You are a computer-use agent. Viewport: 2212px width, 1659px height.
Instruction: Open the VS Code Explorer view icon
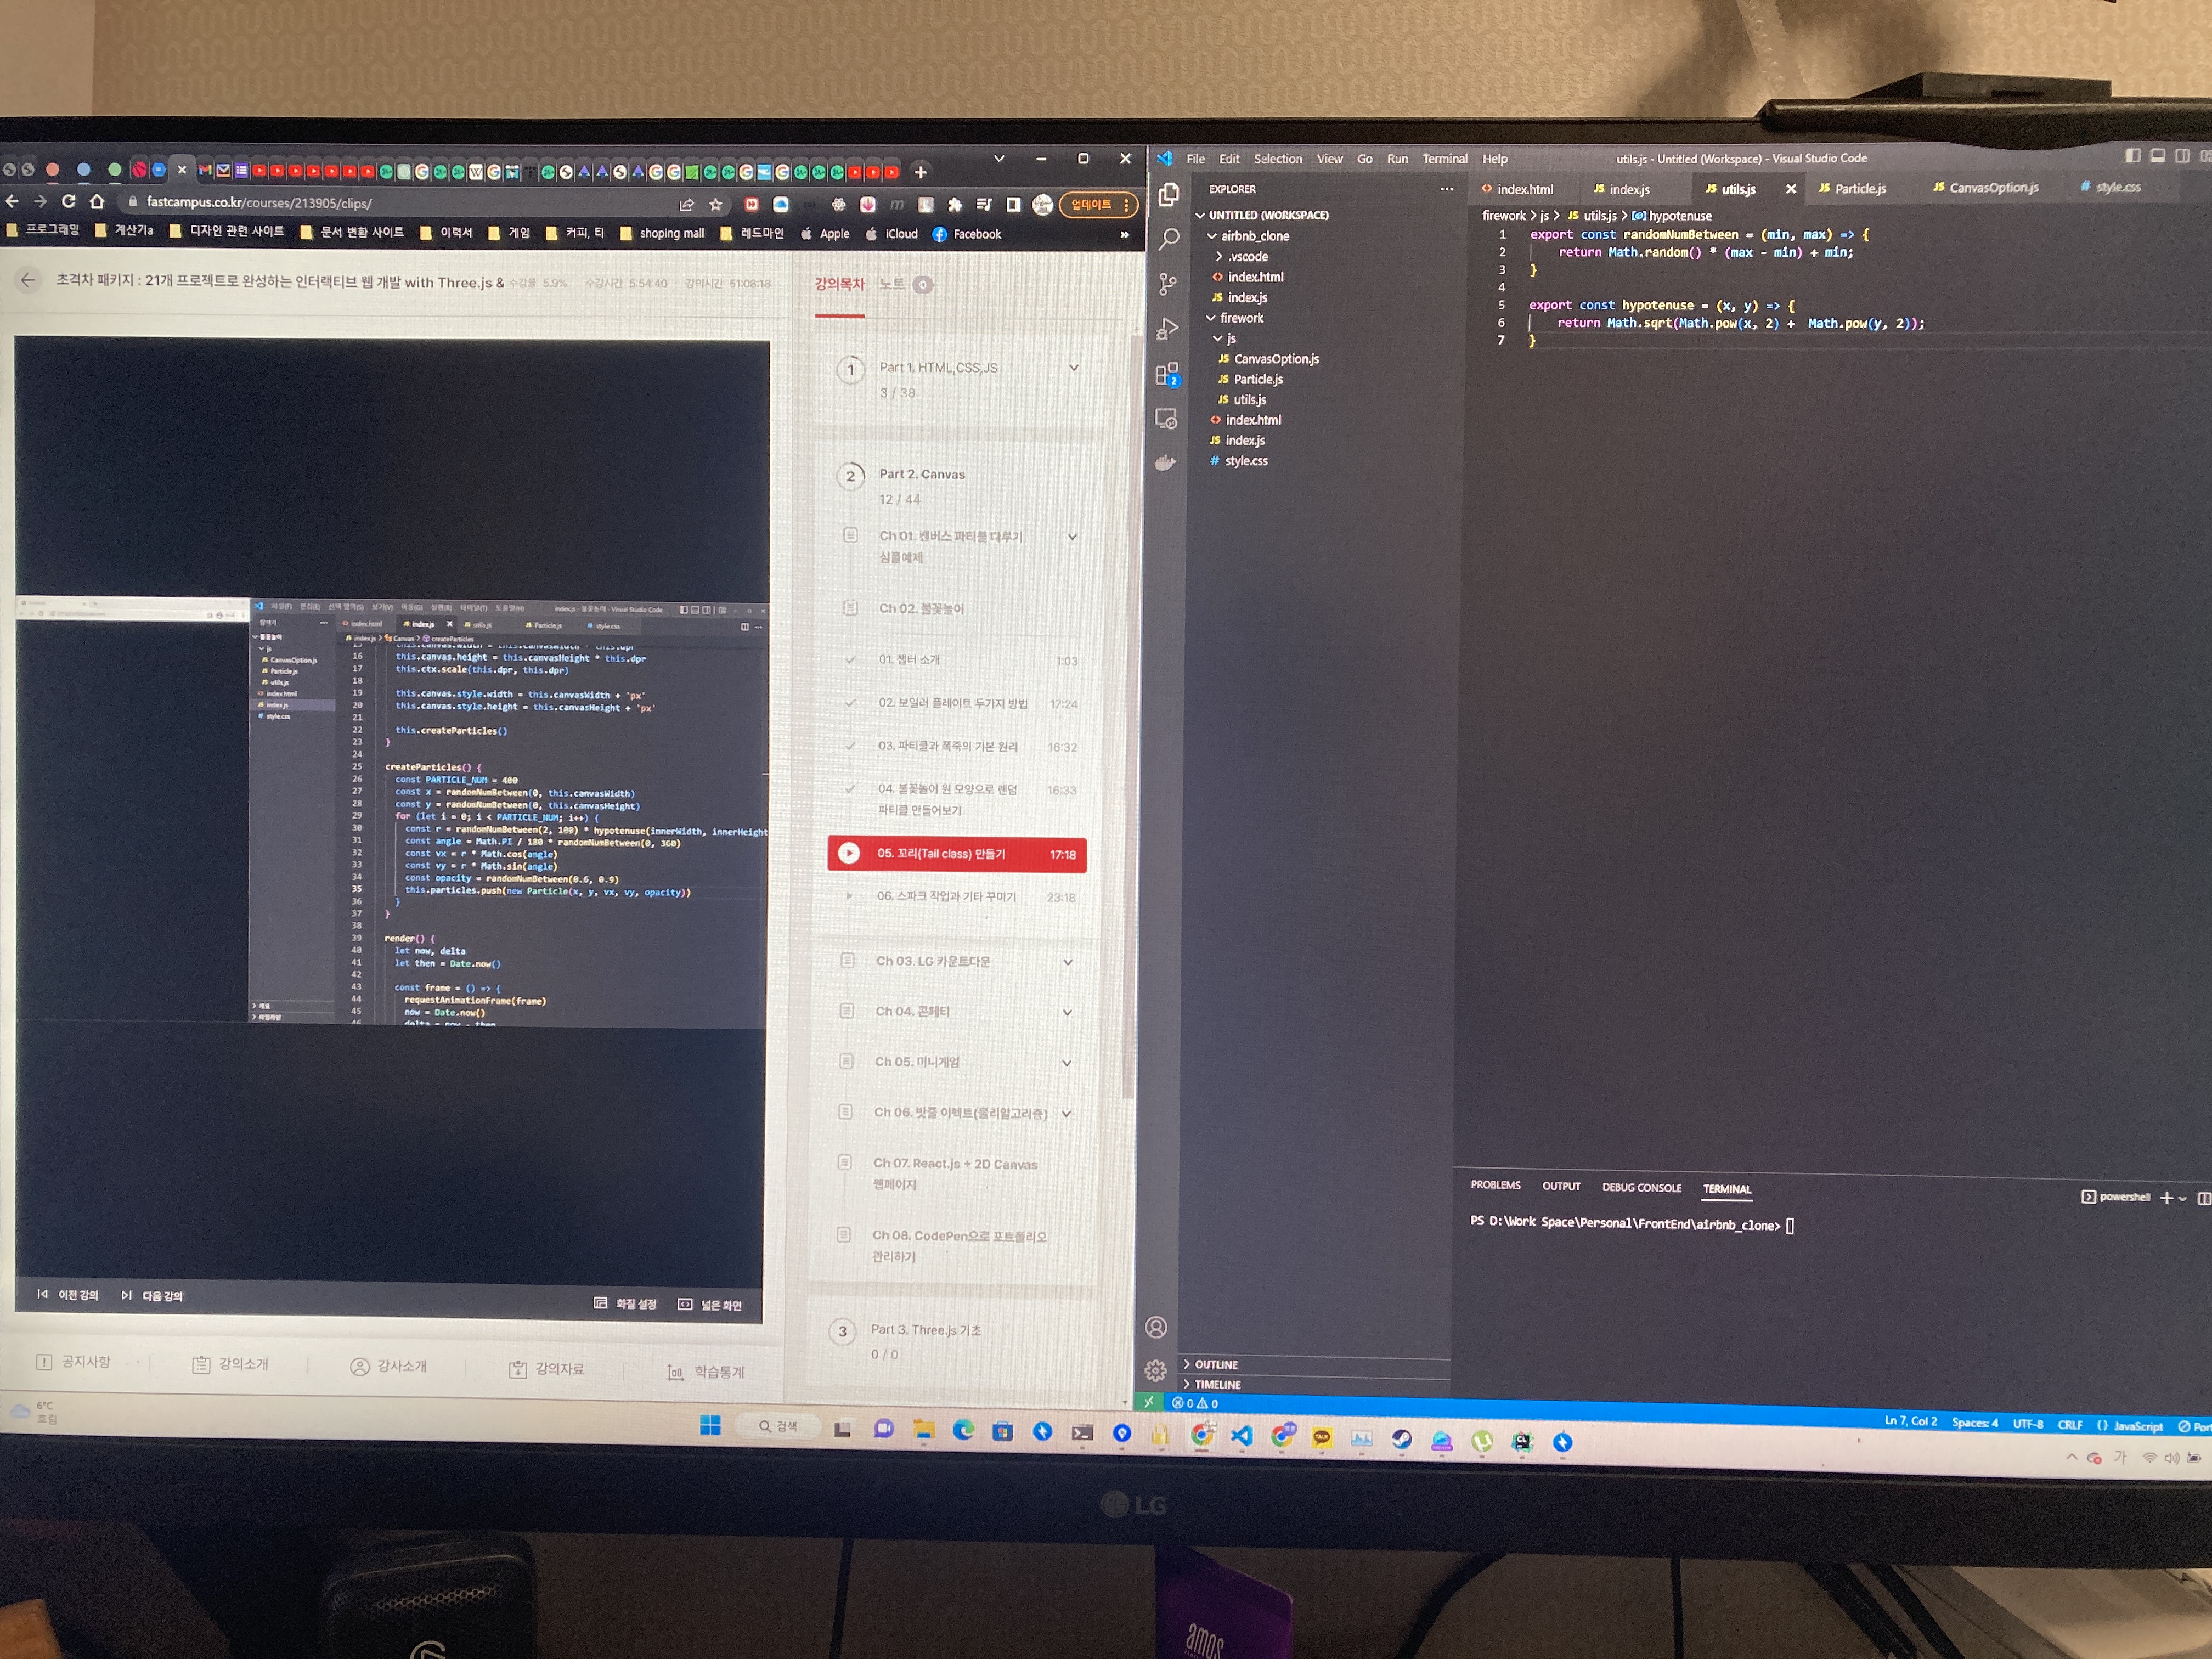coord(1168,194)
